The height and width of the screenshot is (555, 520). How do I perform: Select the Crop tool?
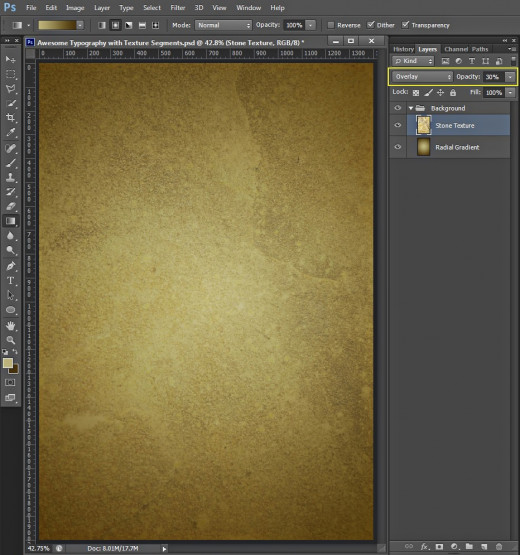(x=11, y=118)
